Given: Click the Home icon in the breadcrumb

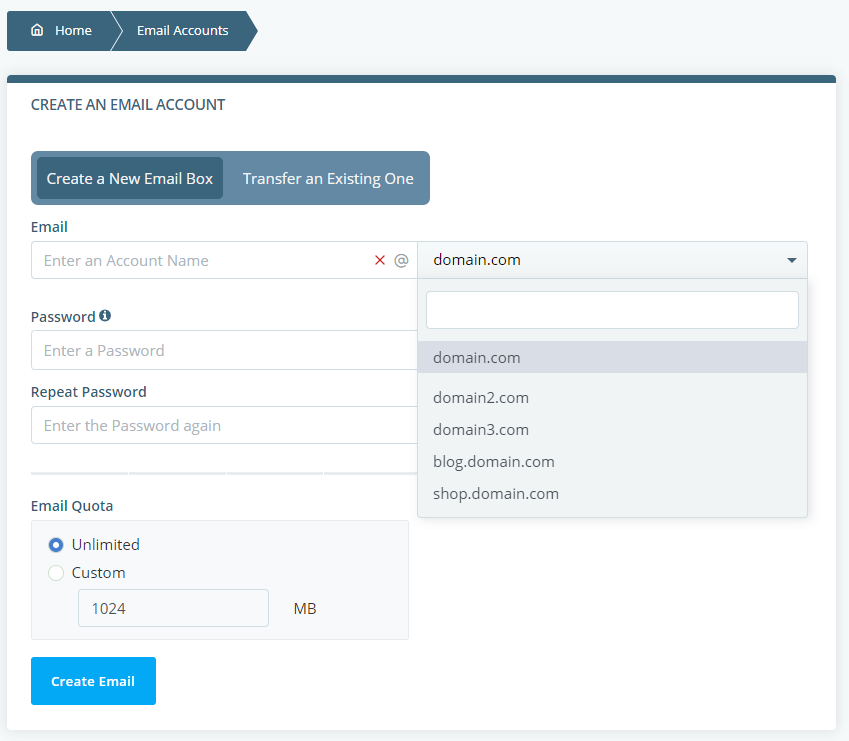Looking at the screenshot, I should tap(36, 30).
